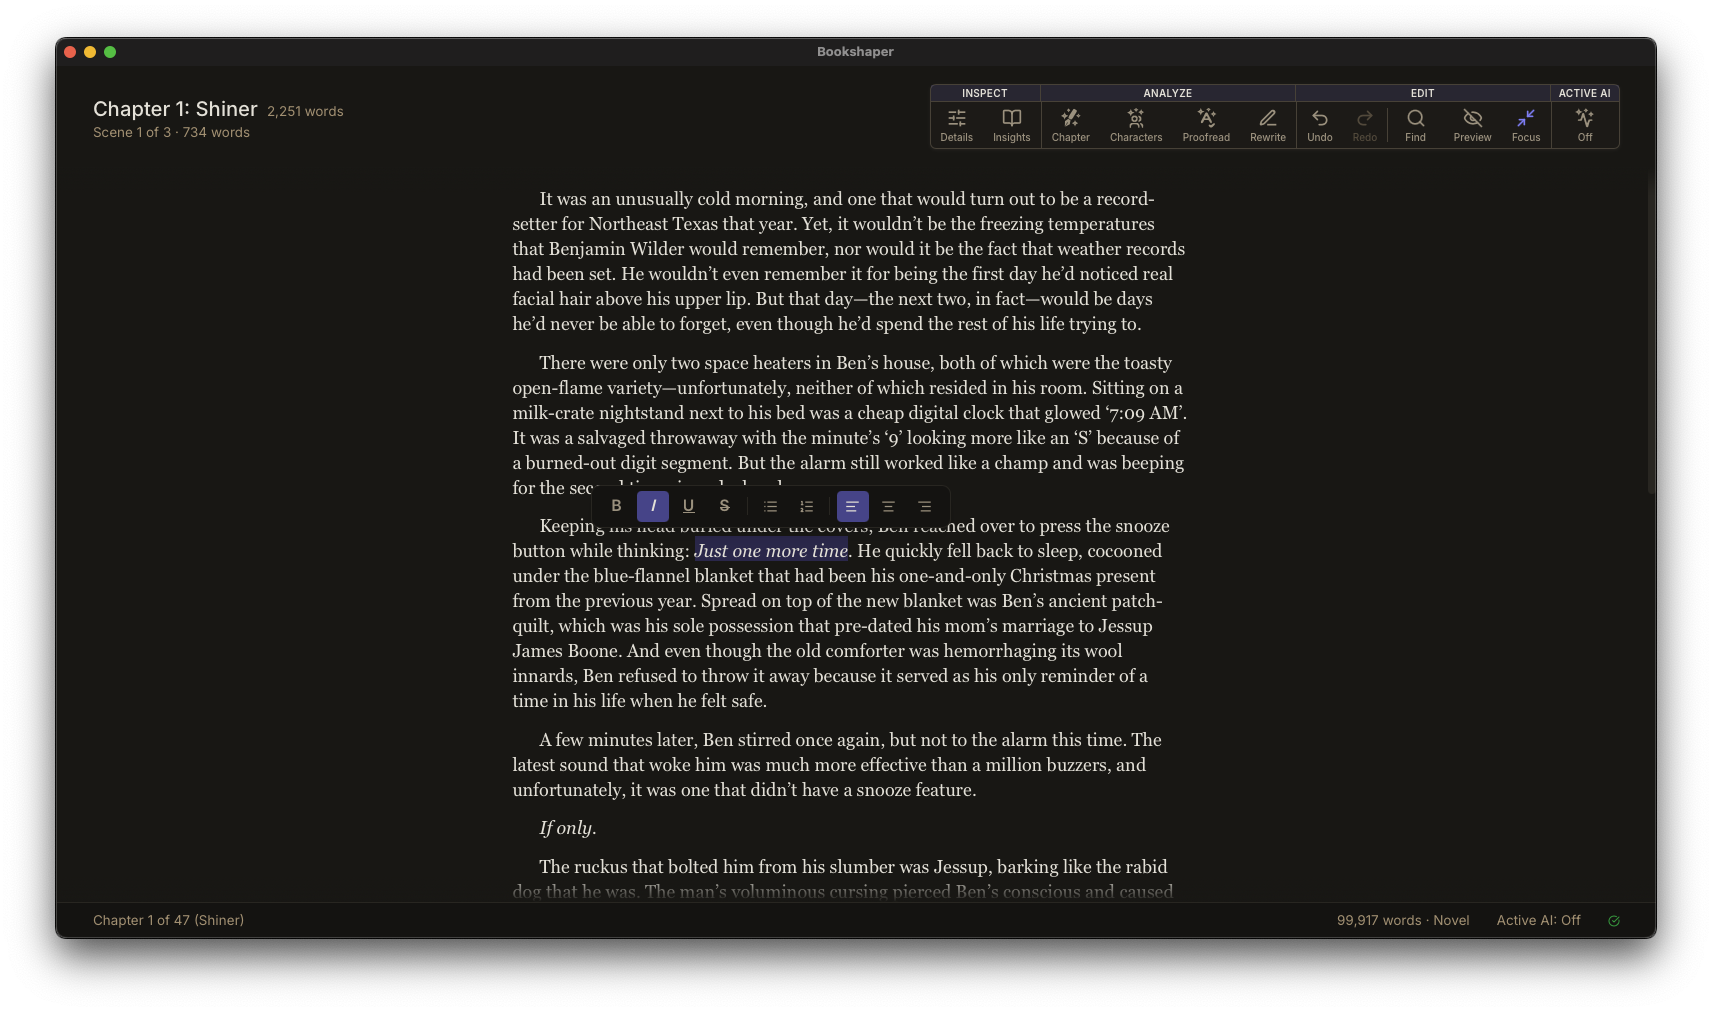Open the Rewrite tool
This screenshot has height=1012, width=1712.
point(1266,124)
